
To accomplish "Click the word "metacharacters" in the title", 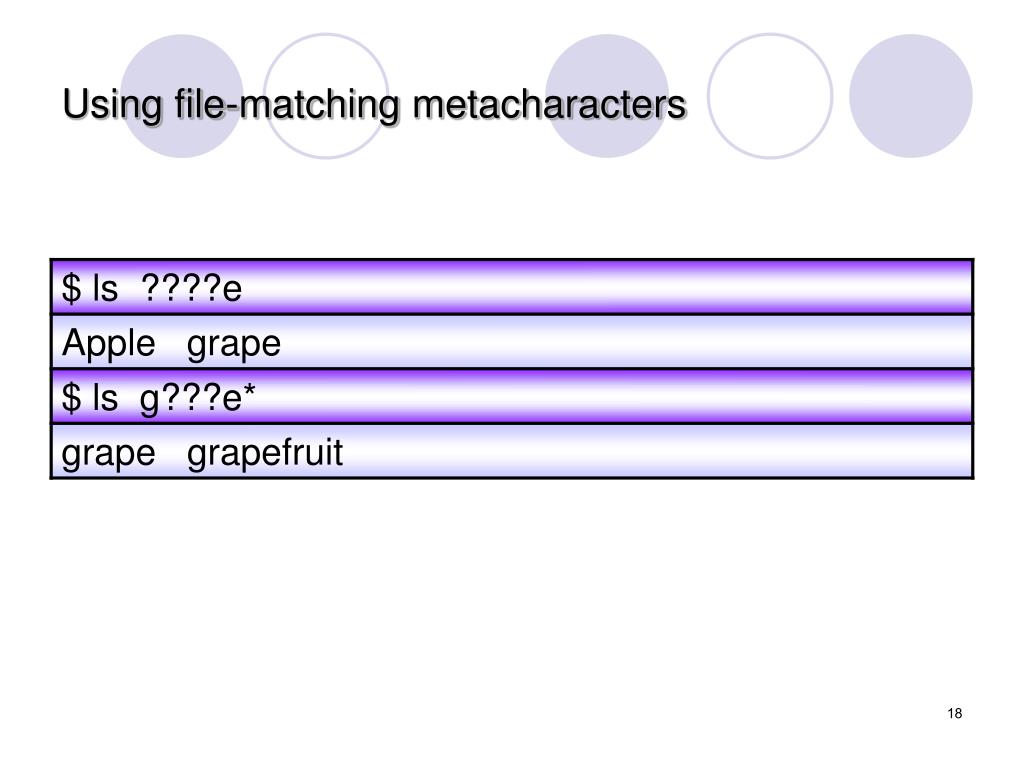I will pyautogui.click(x=549, y=104).
